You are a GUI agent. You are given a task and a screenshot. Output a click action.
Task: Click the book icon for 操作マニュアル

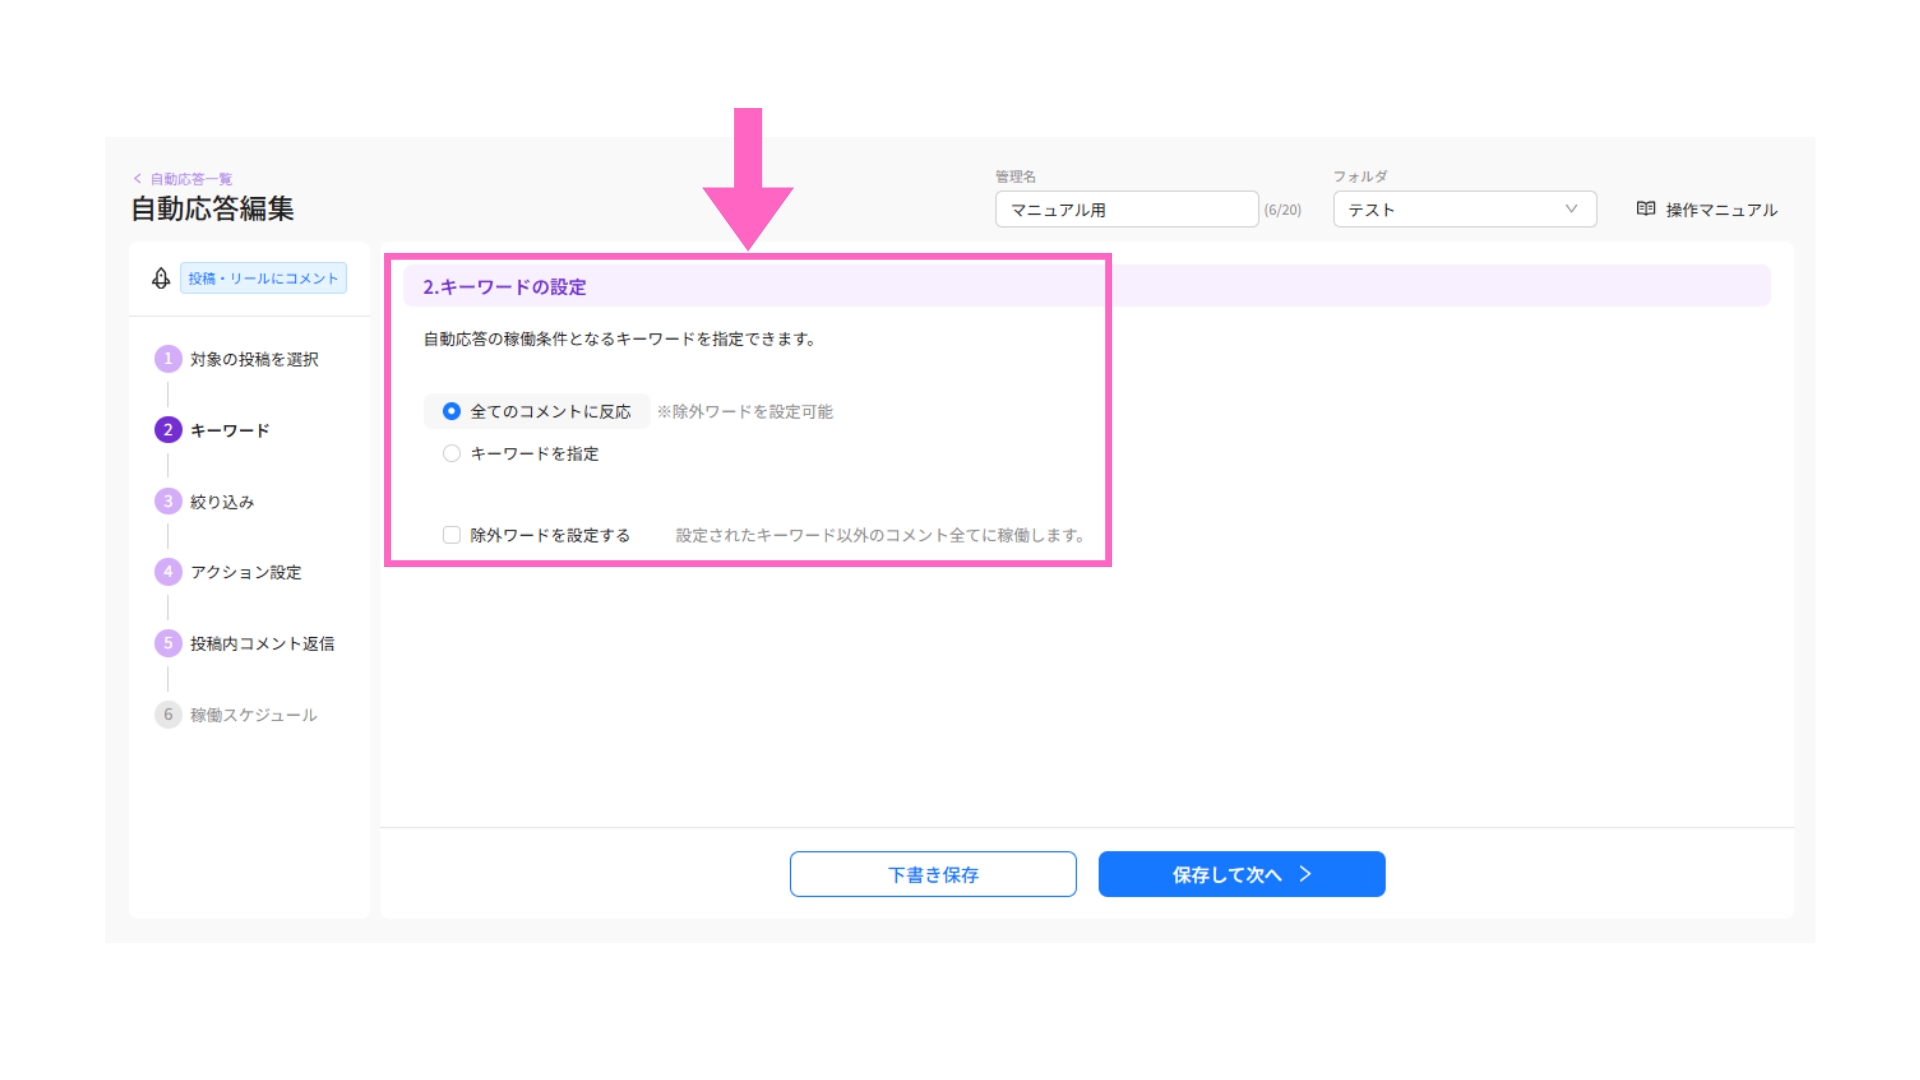click(x=1646, y=208)
